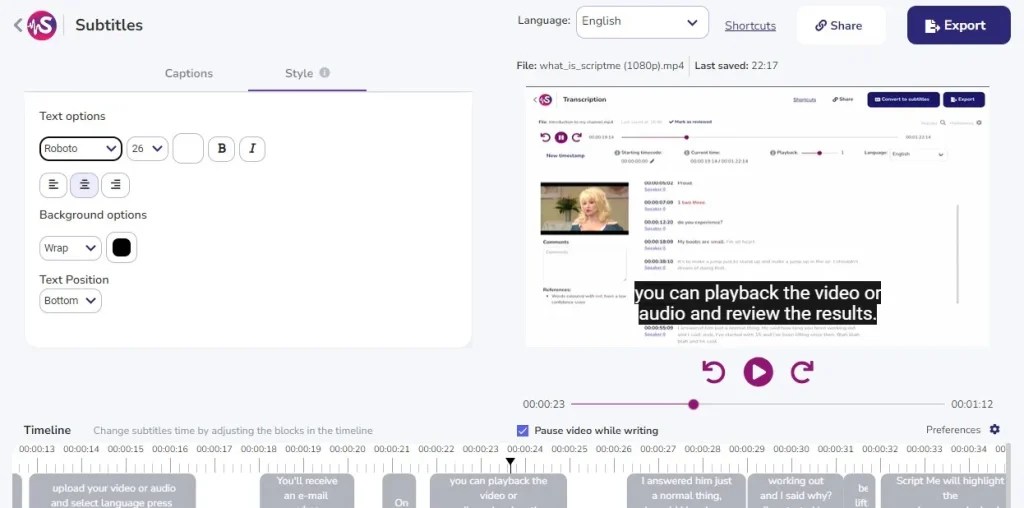Image resolution: width=1024 pixels, height=508 pixels.
Task: Open the English language dropdown
Action: pos(642,22)
